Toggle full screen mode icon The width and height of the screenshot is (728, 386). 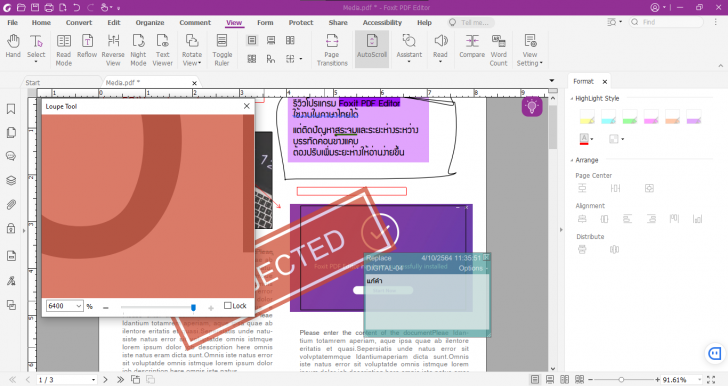711,379
